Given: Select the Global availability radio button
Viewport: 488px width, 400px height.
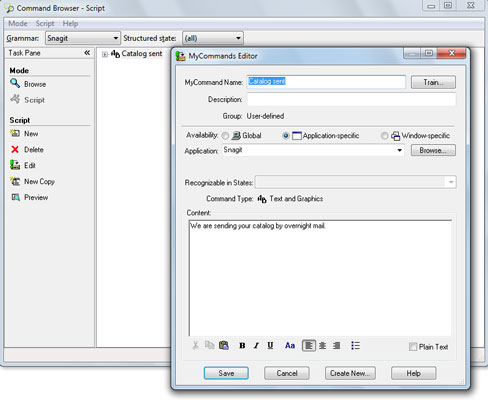Looking at the screenshot, I should tap(225, 136).
